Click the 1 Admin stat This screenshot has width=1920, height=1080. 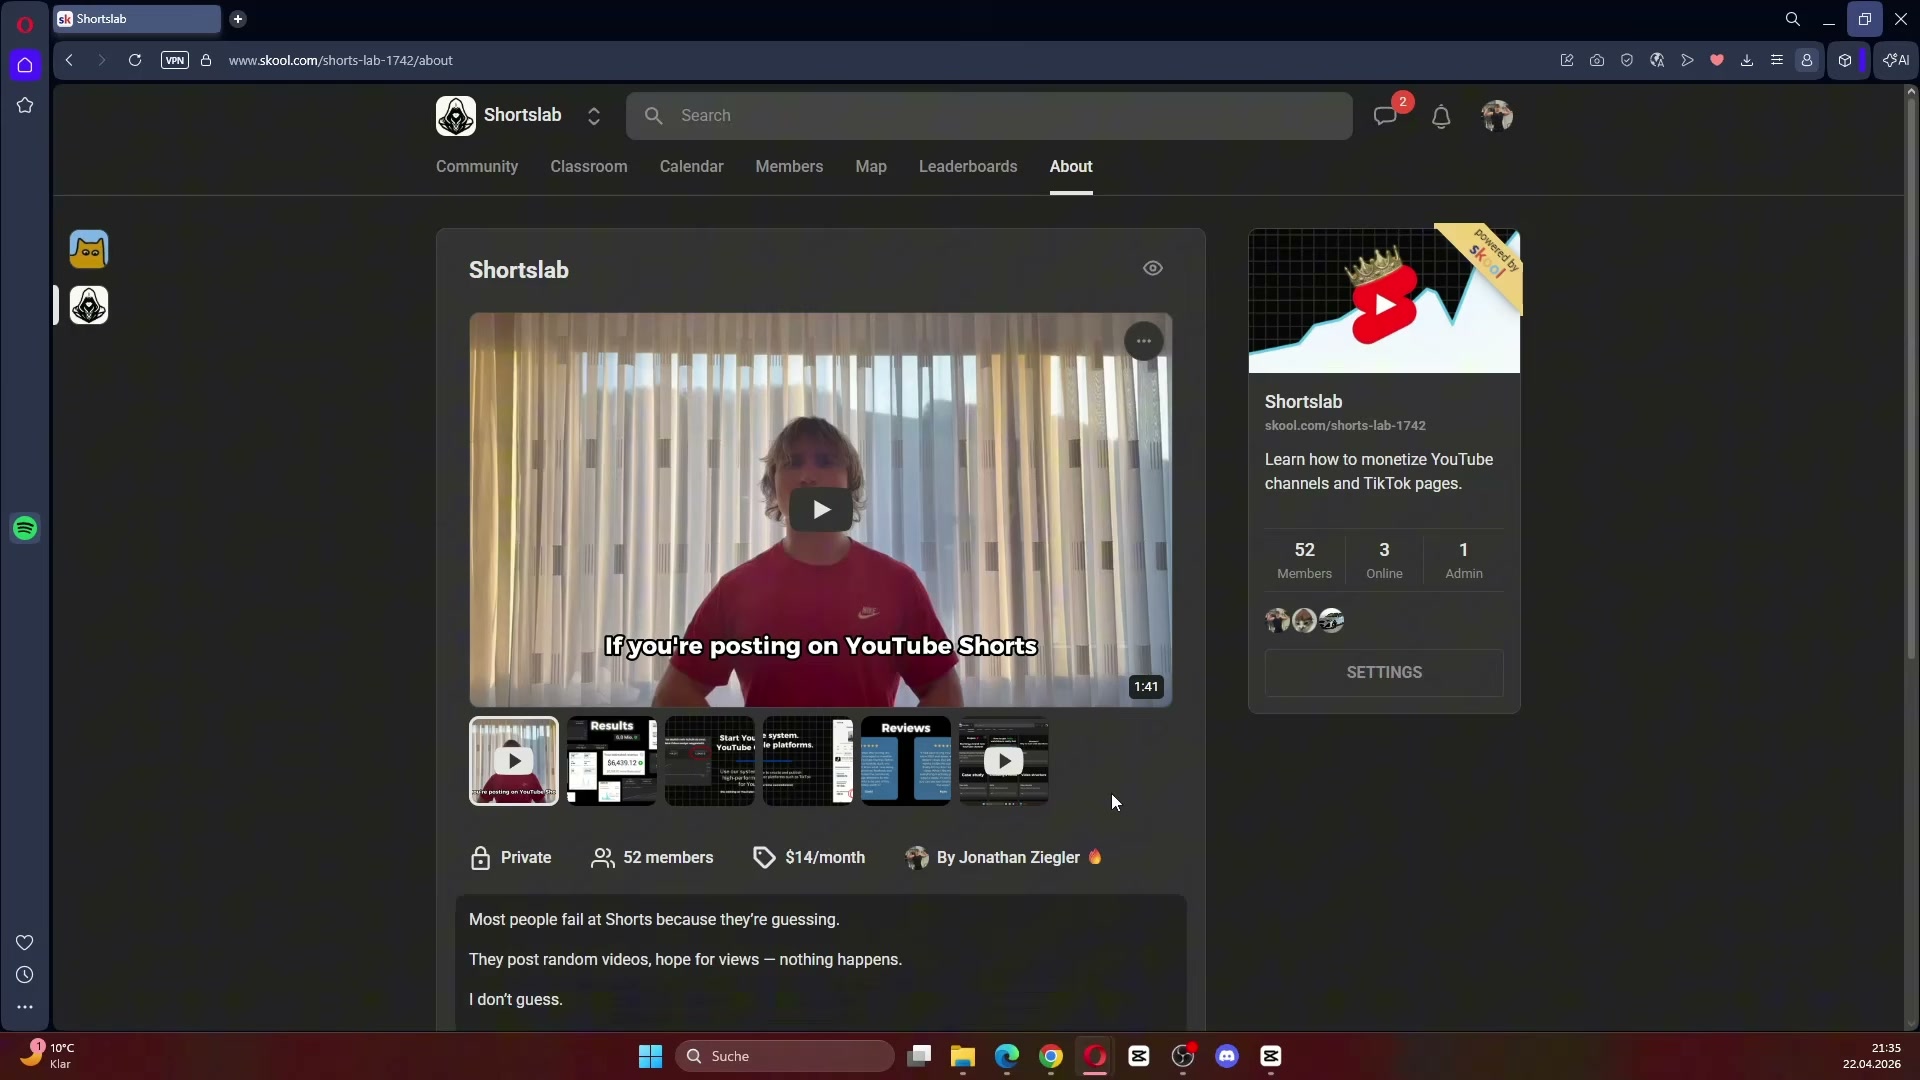pyautogui.click(x=1464, y=560)
